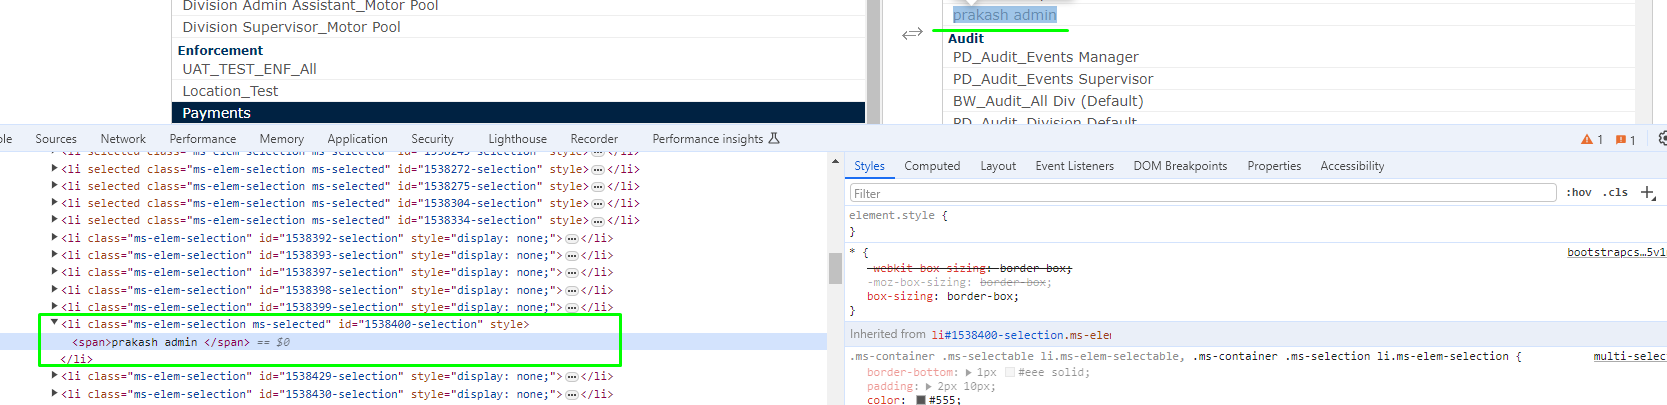Add new style rule plus icon
This screenshot has height=405, width=1667.
[x=1648, y=193]
